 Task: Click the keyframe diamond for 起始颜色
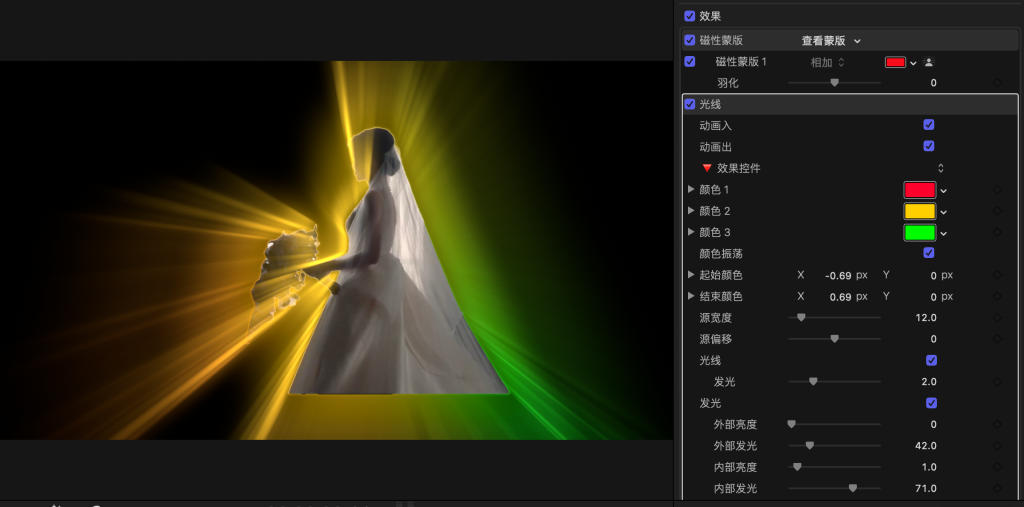coord(997,275)
